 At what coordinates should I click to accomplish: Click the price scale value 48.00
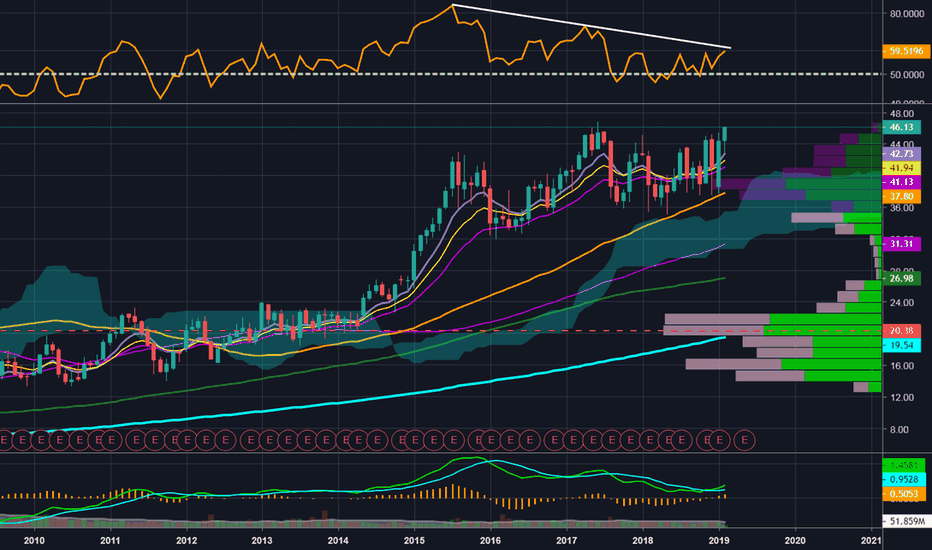coord(902,114)
